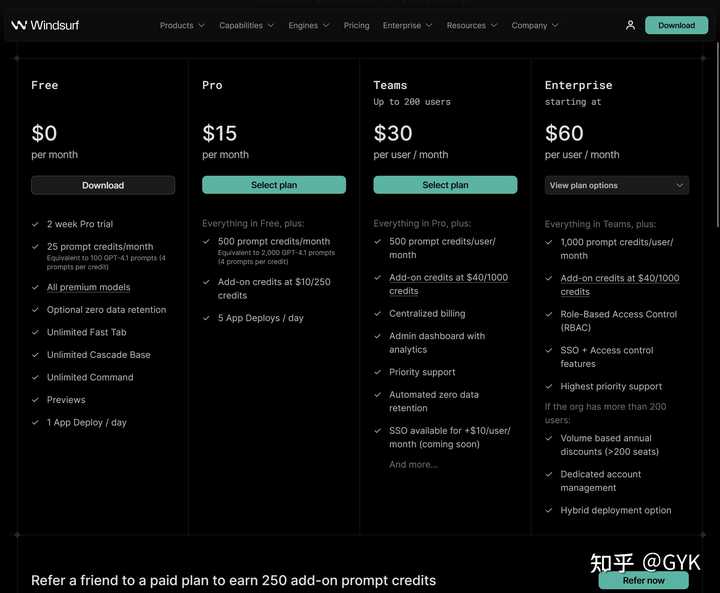720x593 pixels.
Task: Click the checkmark next to Unlimited Fast Tab
Action: click(35, 332)
